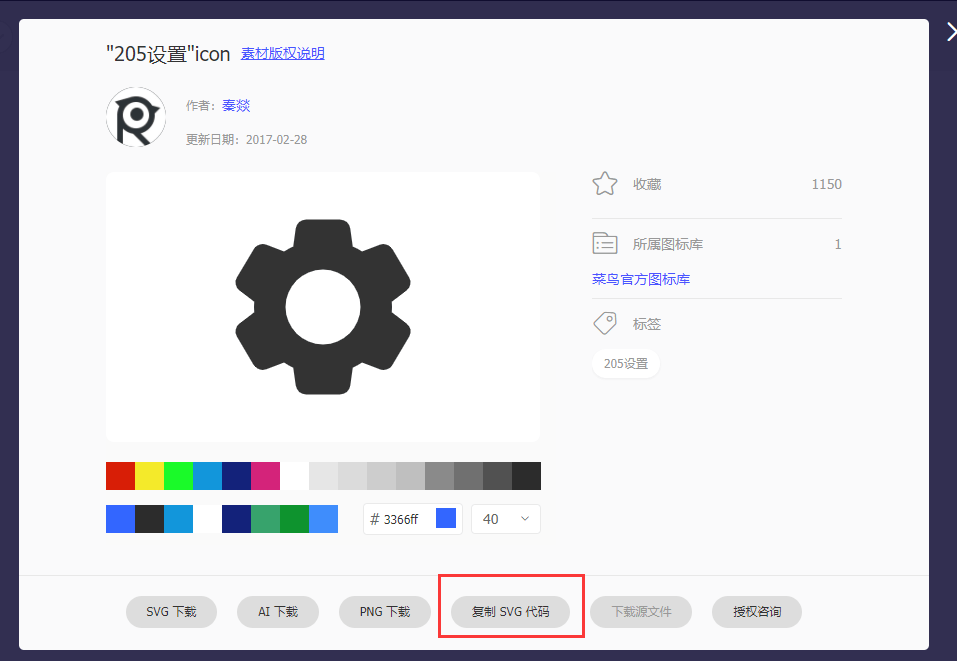Expand the size selector chevron
This screenshot has height=661, width=957.
click(x=524, y=519)
